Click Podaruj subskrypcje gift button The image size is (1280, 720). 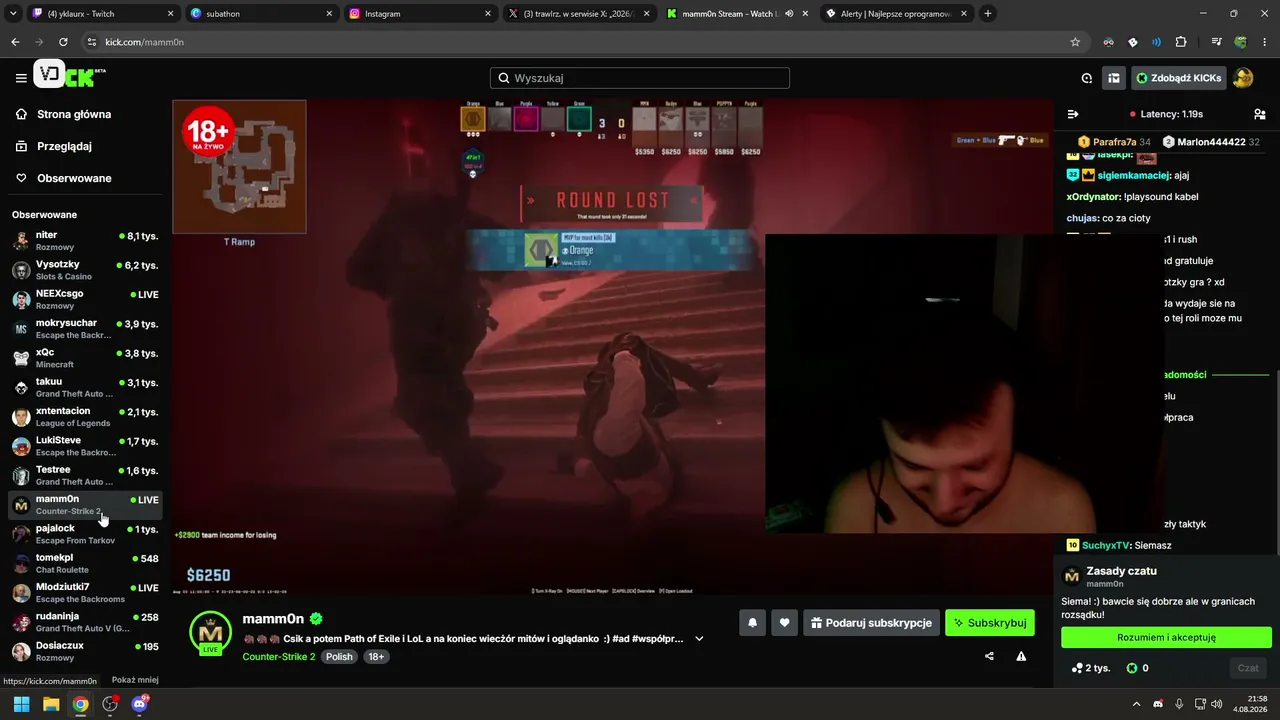pyautogui.click(x=872, y=623)
